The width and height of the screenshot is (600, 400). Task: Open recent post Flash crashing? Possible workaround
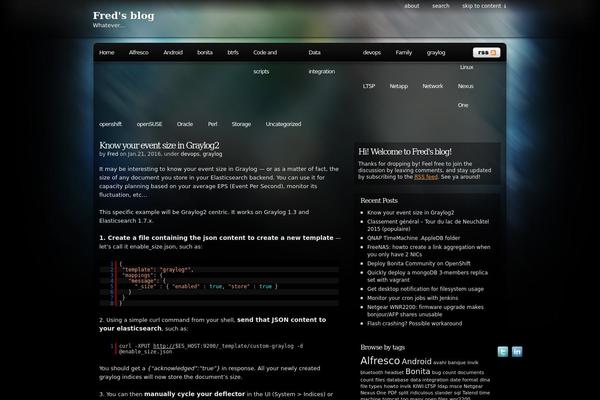point(414,323)
